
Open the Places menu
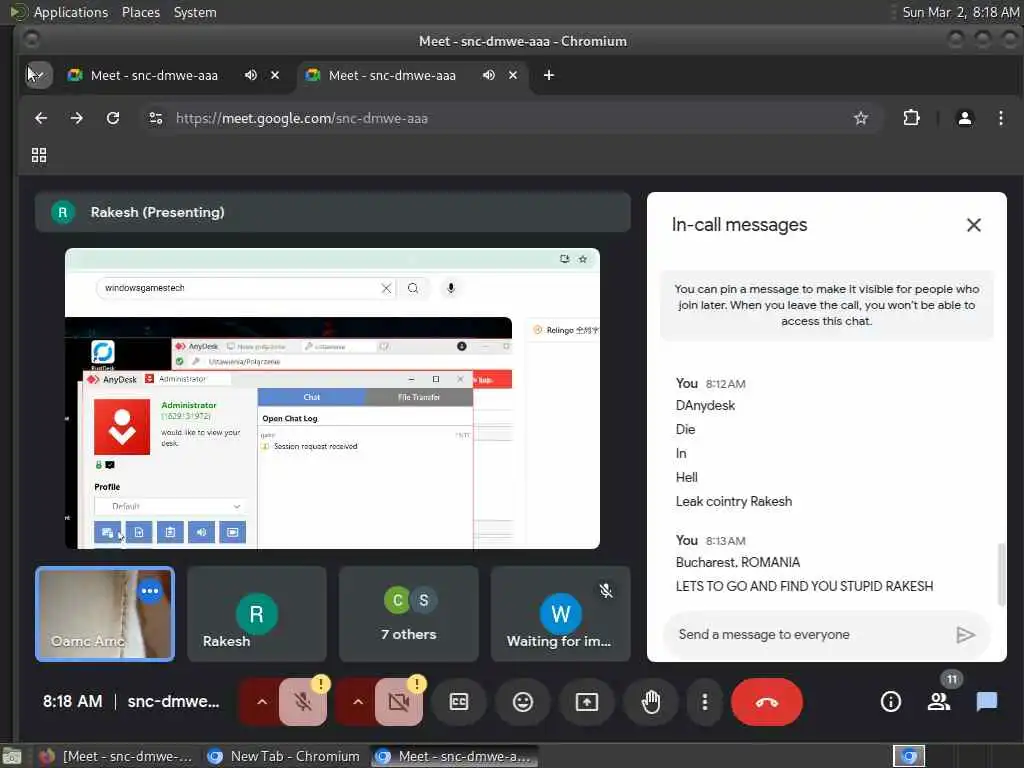(141, 12)
